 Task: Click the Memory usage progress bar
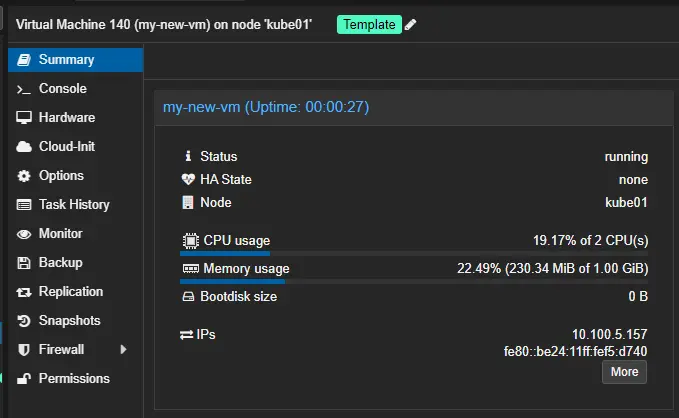click(x=414, y=282)
